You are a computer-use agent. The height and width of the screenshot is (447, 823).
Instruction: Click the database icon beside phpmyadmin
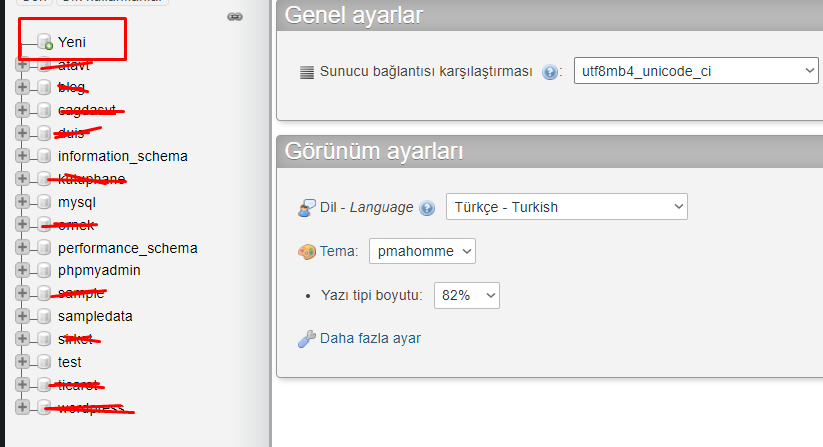pos(44,271)
